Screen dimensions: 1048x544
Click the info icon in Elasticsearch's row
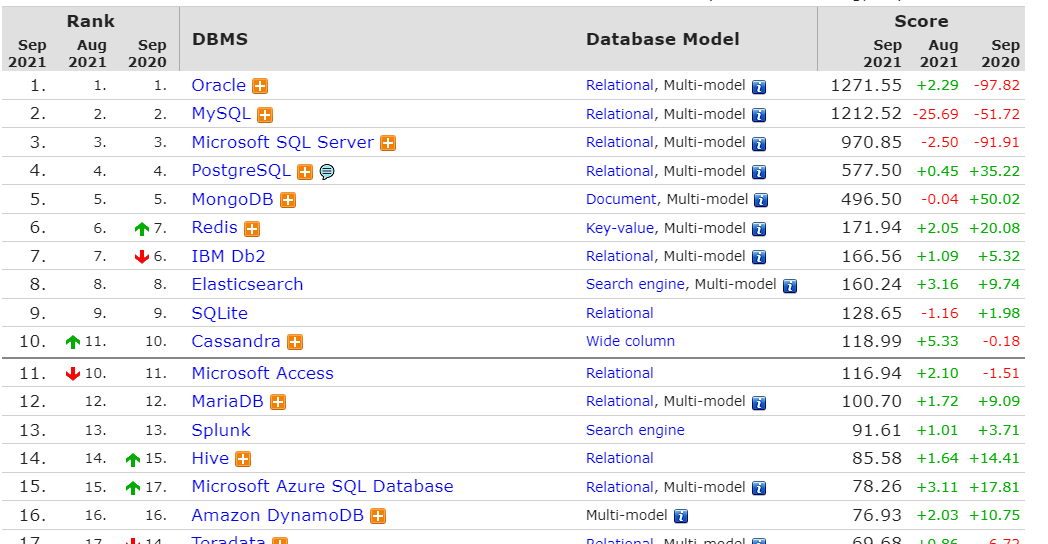coord(790,286)
